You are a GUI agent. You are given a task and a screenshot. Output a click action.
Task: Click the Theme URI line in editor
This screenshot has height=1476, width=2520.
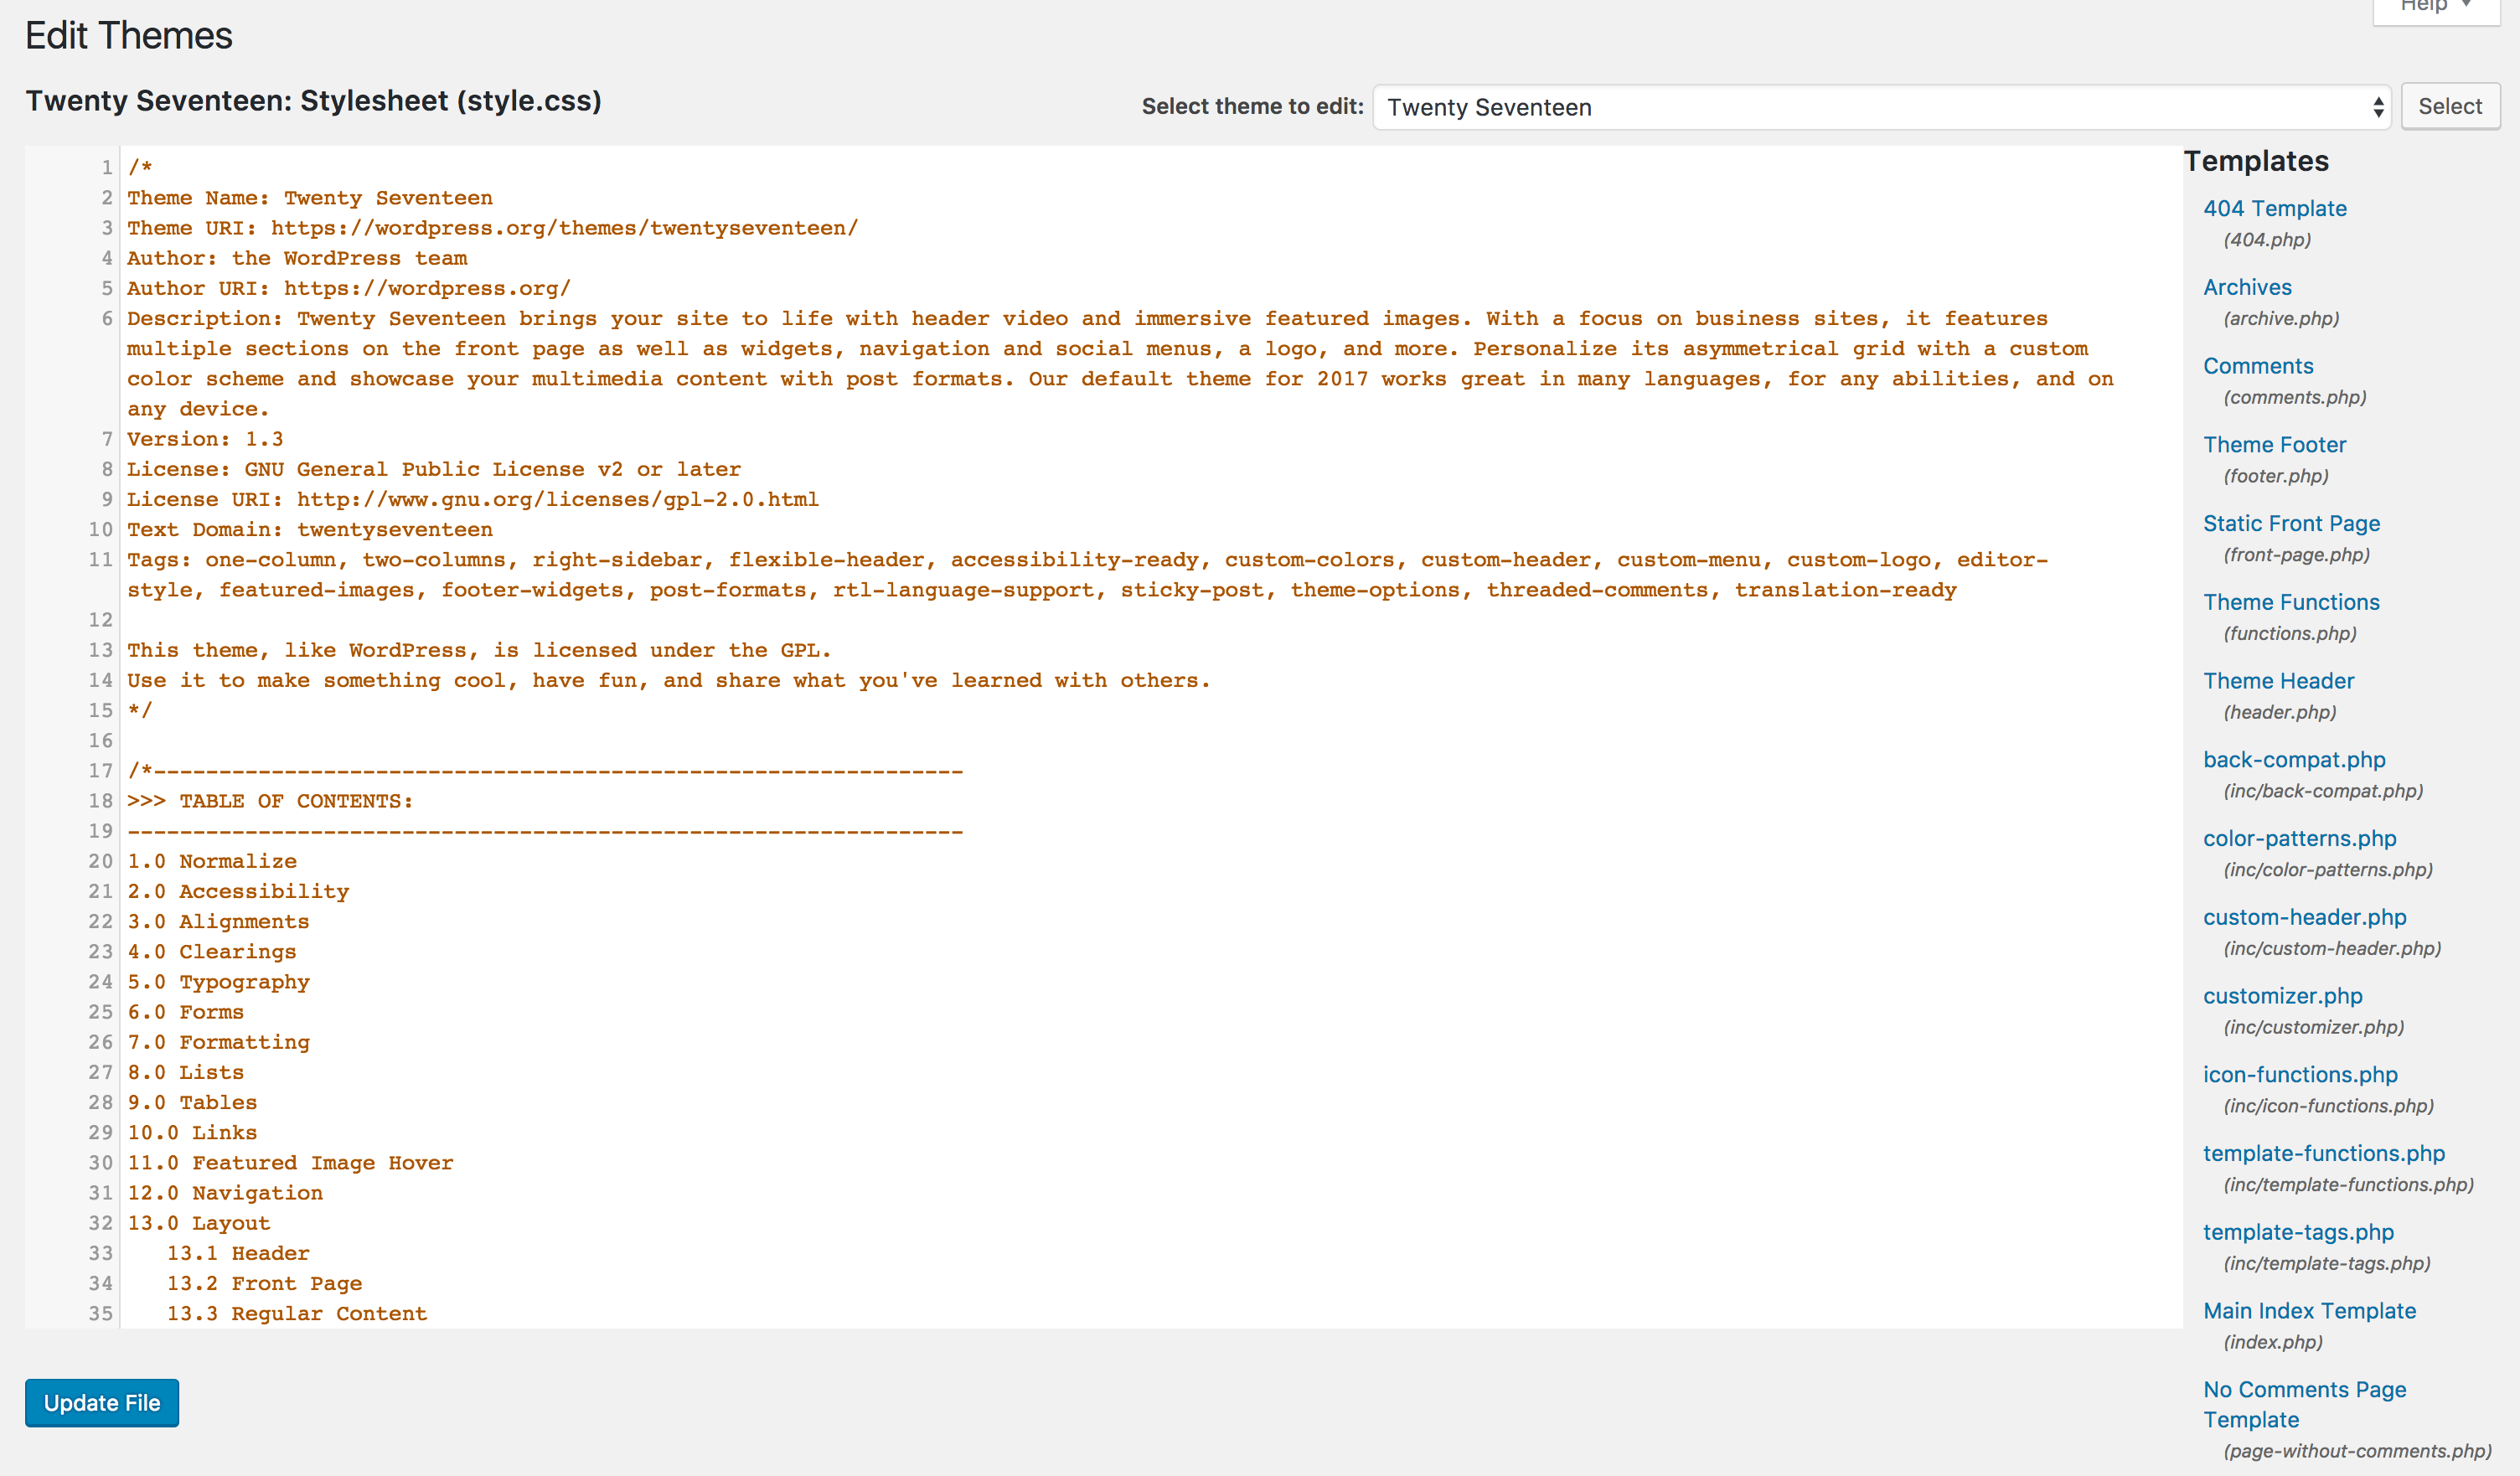(x=492, y=228)
